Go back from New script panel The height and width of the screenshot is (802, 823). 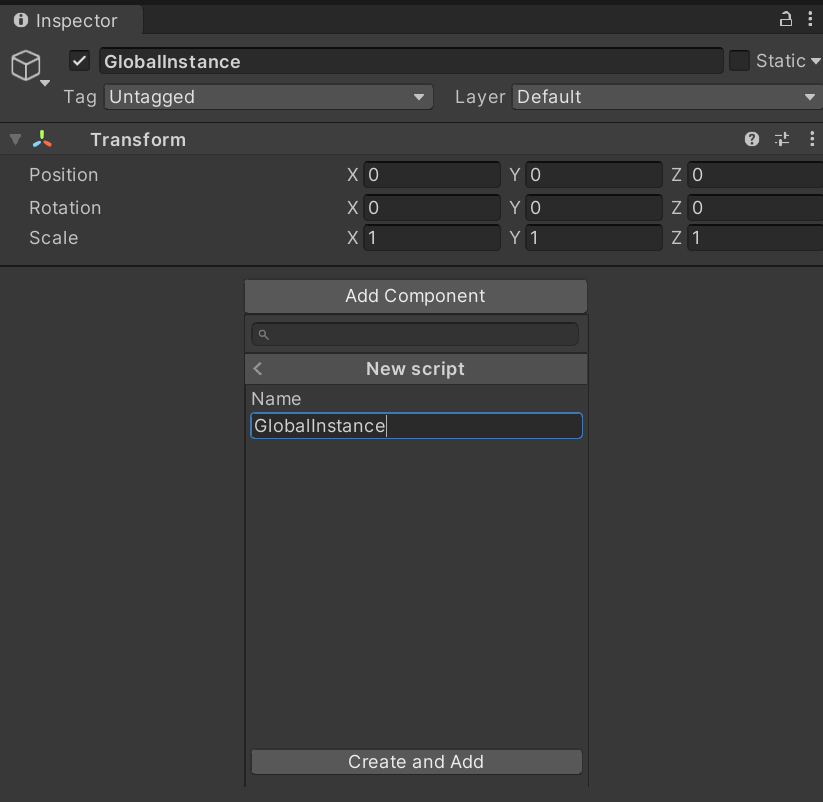tap(258, 369)
